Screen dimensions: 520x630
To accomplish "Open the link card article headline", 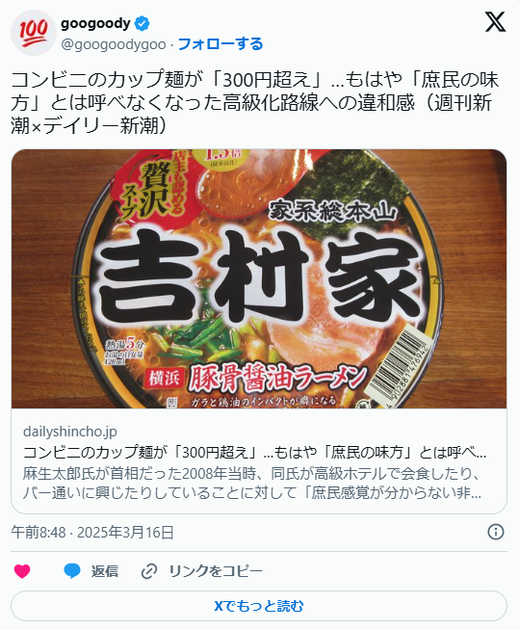I will 254,452.
